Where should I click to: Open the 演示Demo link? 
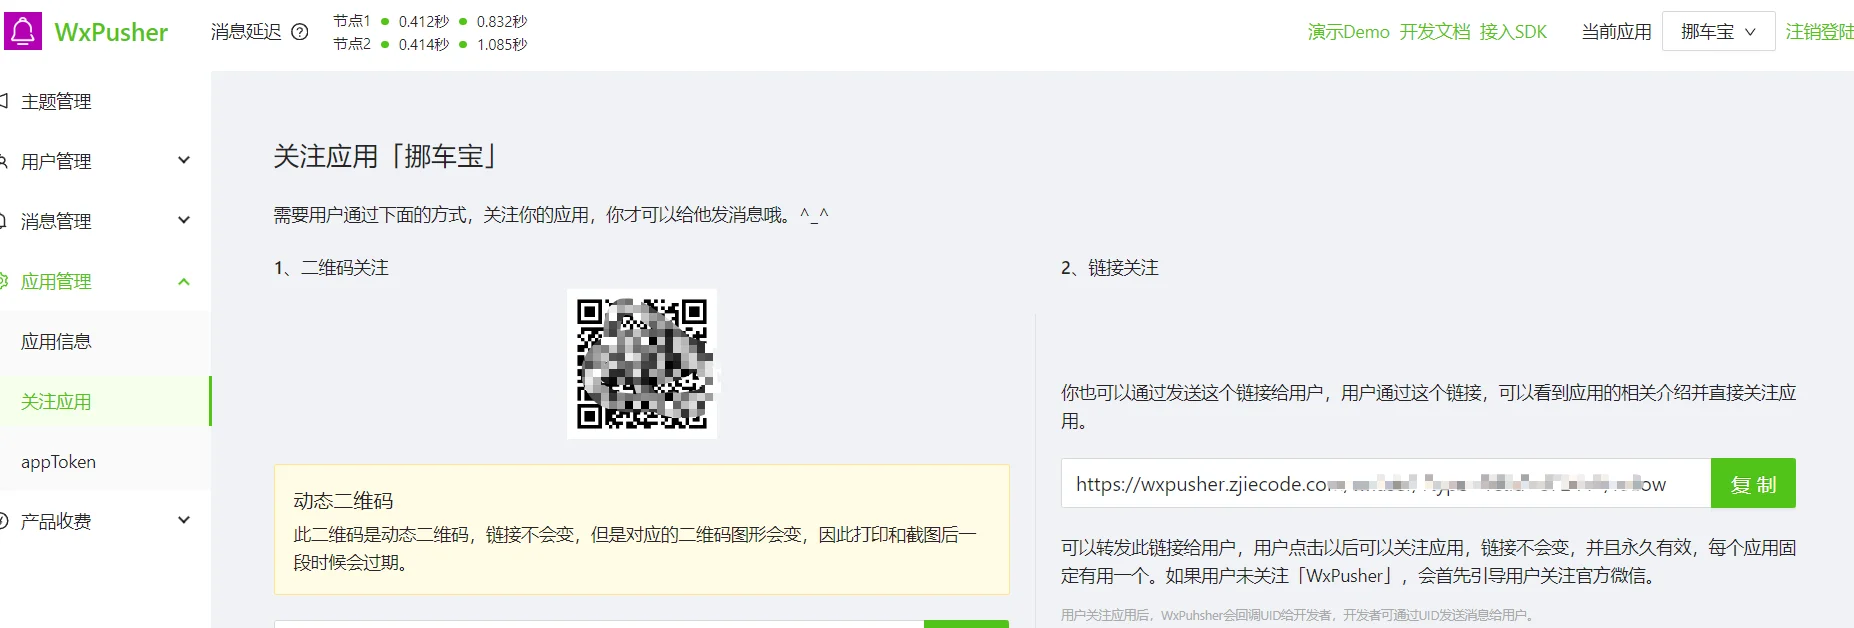coord(1348,32)
